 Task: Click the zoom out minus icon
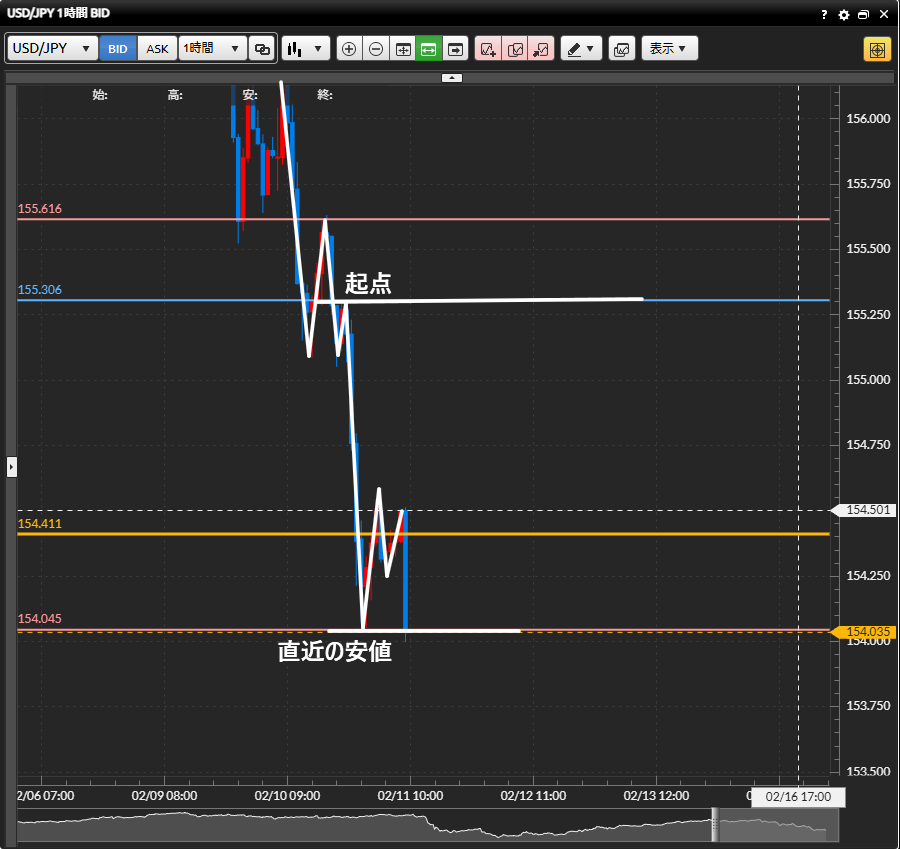pos(376,49)
